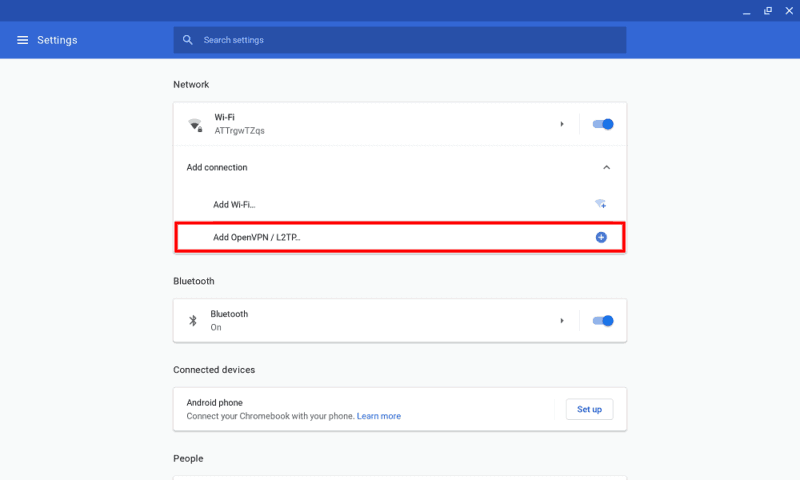Turn off the Wi-Fi toggle

[603, 124]
